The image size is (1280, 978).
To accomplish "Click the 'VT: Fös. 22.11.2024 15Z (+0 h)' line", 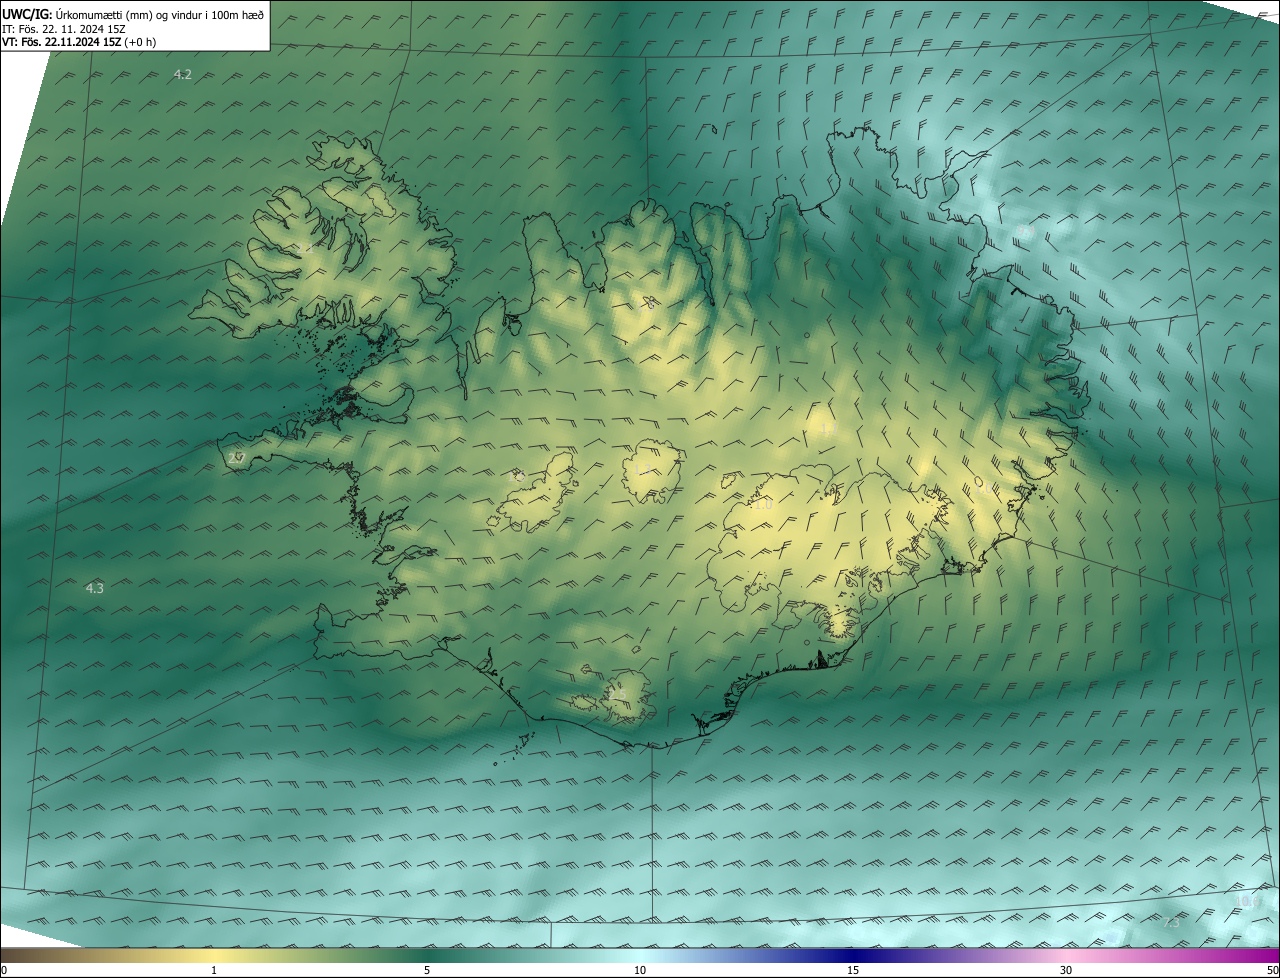I will click(x=79, y=42).
